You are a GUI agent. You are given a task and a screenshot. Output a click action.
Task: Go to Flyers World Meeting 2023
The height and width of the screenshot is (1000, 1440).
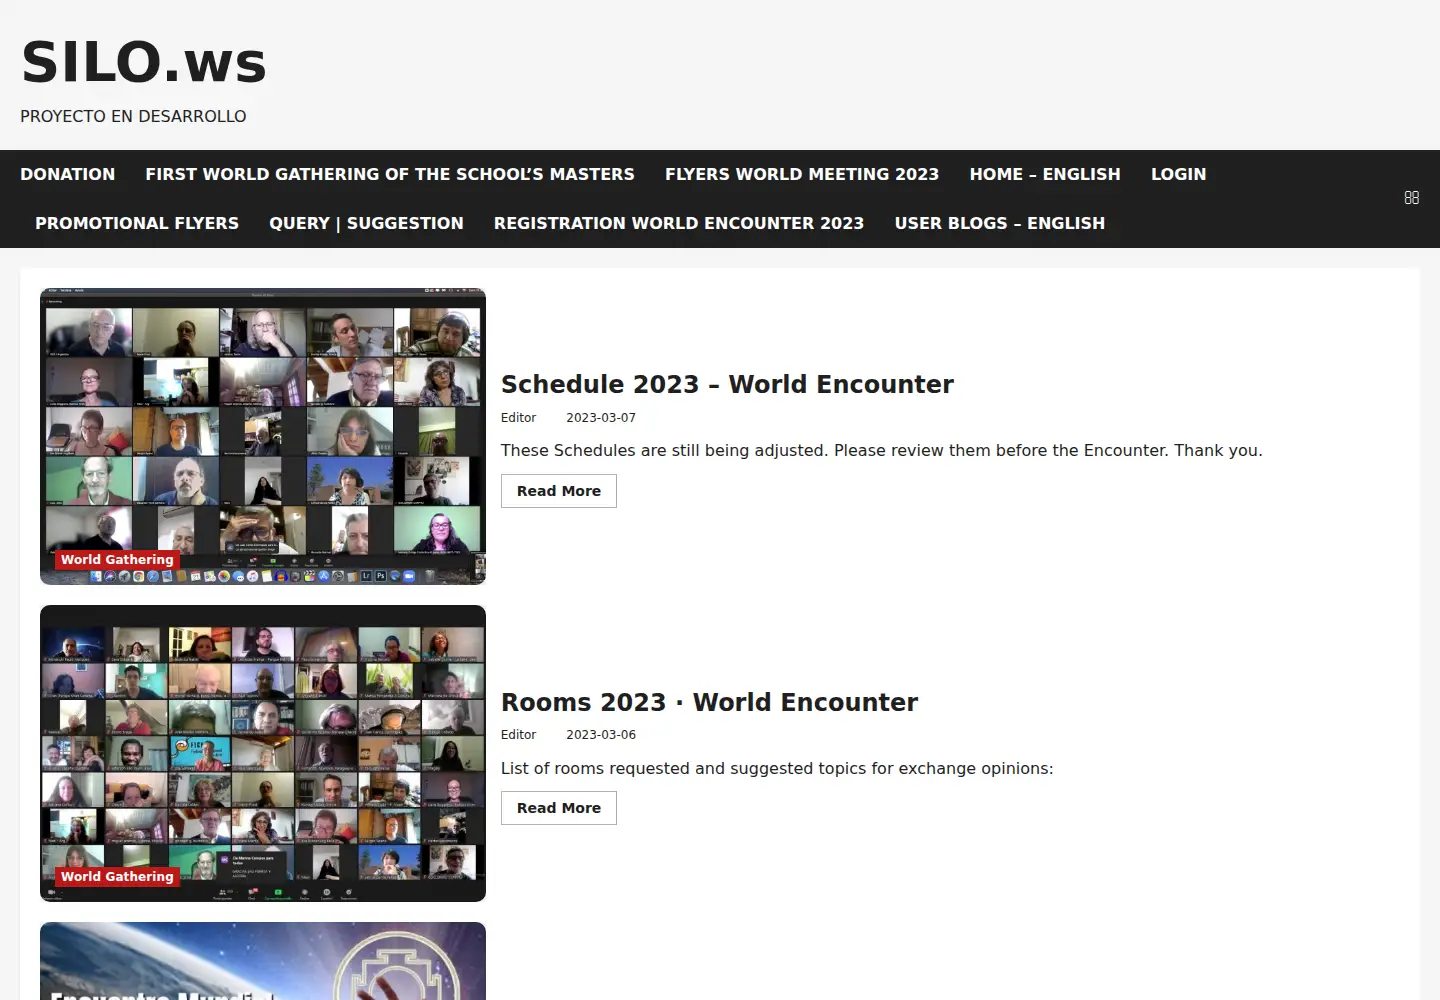(x=802, y=174)
